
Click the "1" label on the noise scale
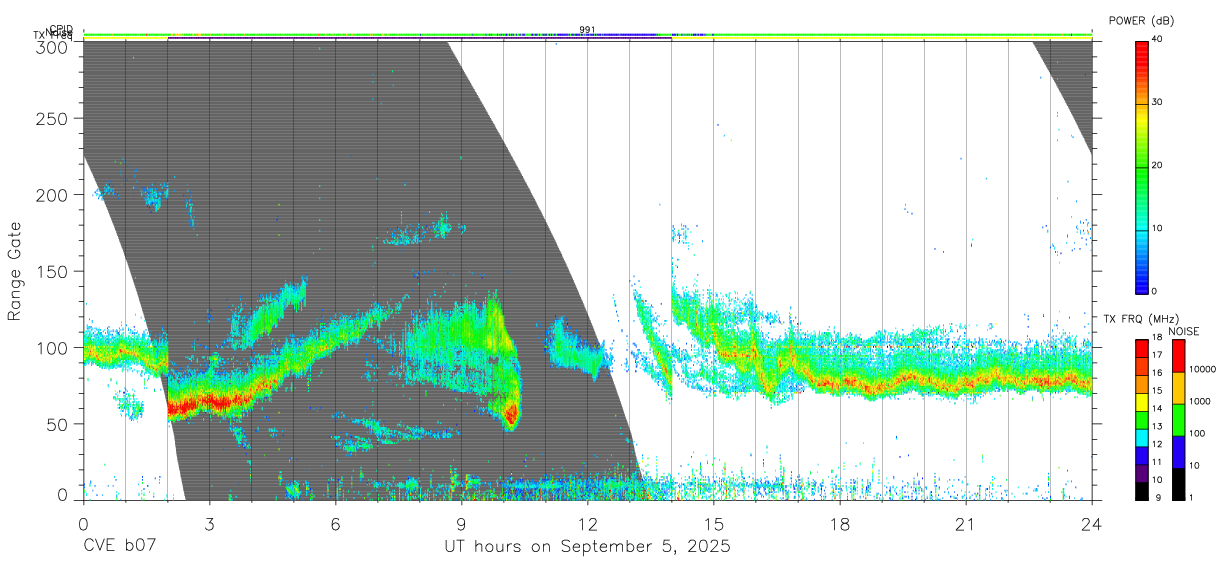tap(1192, 497)
